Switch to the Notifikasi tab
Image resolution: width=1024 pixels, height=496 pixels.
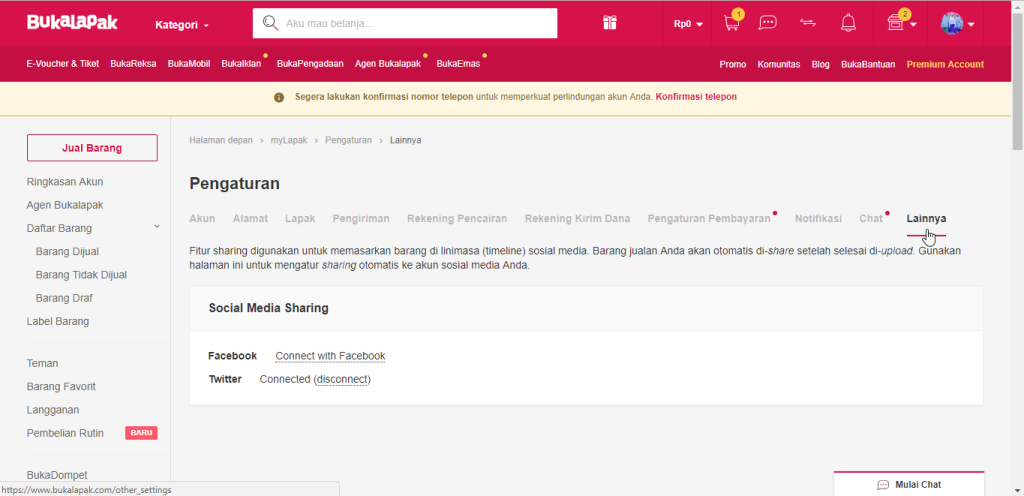(818, 219)
